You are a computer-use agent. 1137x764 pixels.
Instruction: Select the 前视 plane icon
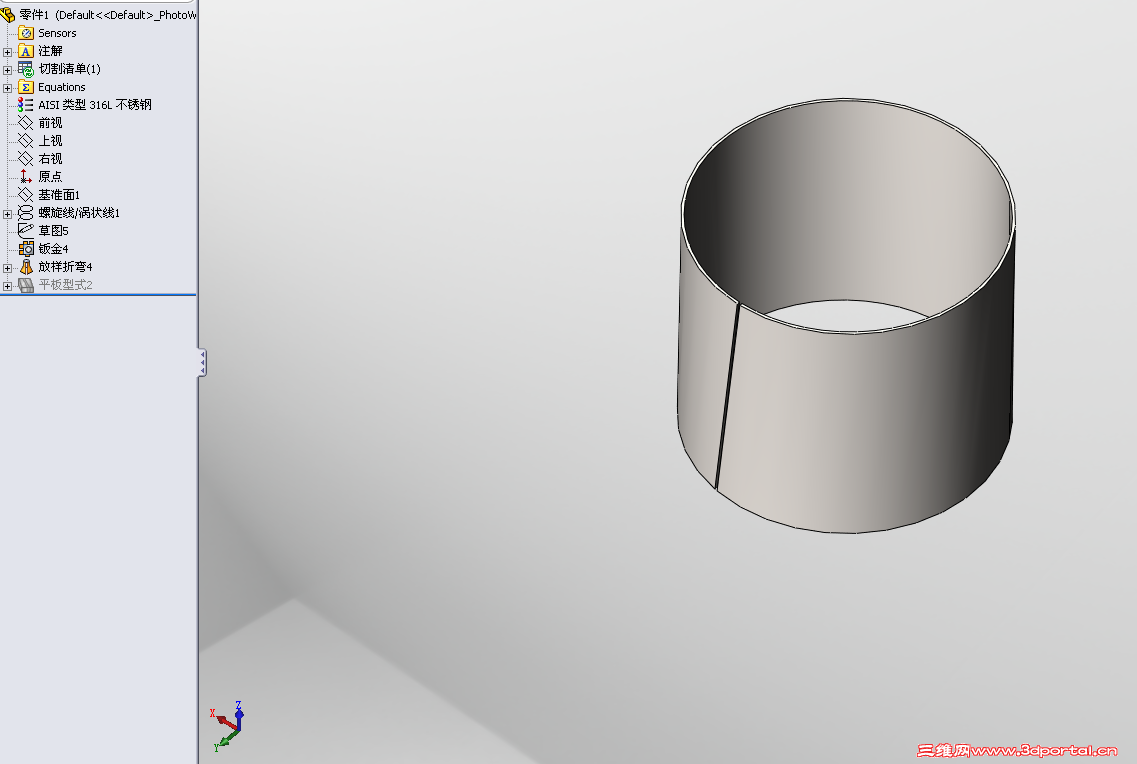point(25,123)
